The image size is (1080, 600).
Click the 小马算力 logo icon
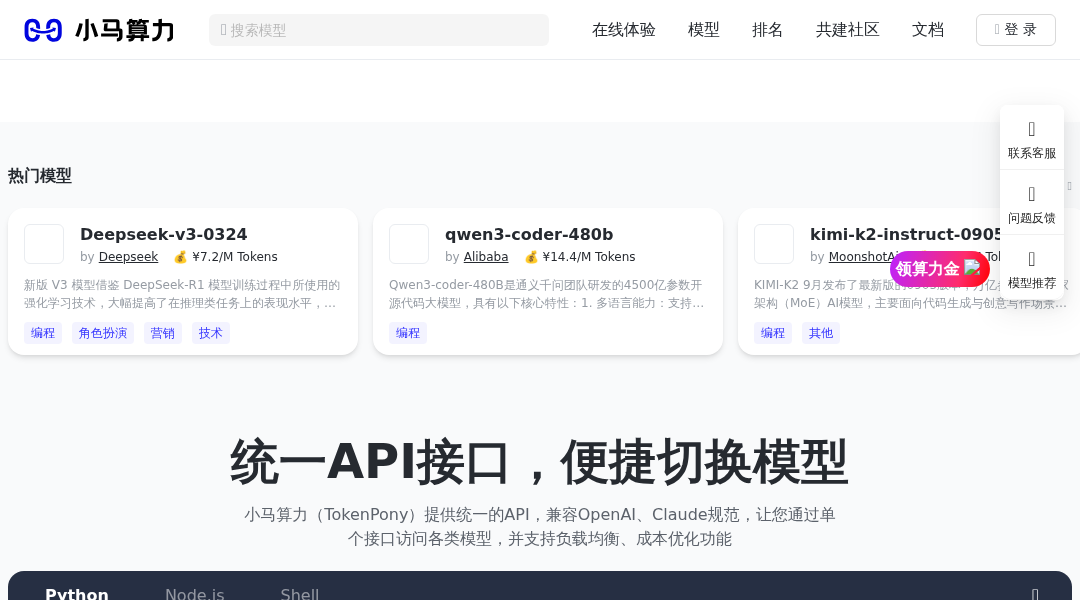pyautogui.click(x=43, y=30)
